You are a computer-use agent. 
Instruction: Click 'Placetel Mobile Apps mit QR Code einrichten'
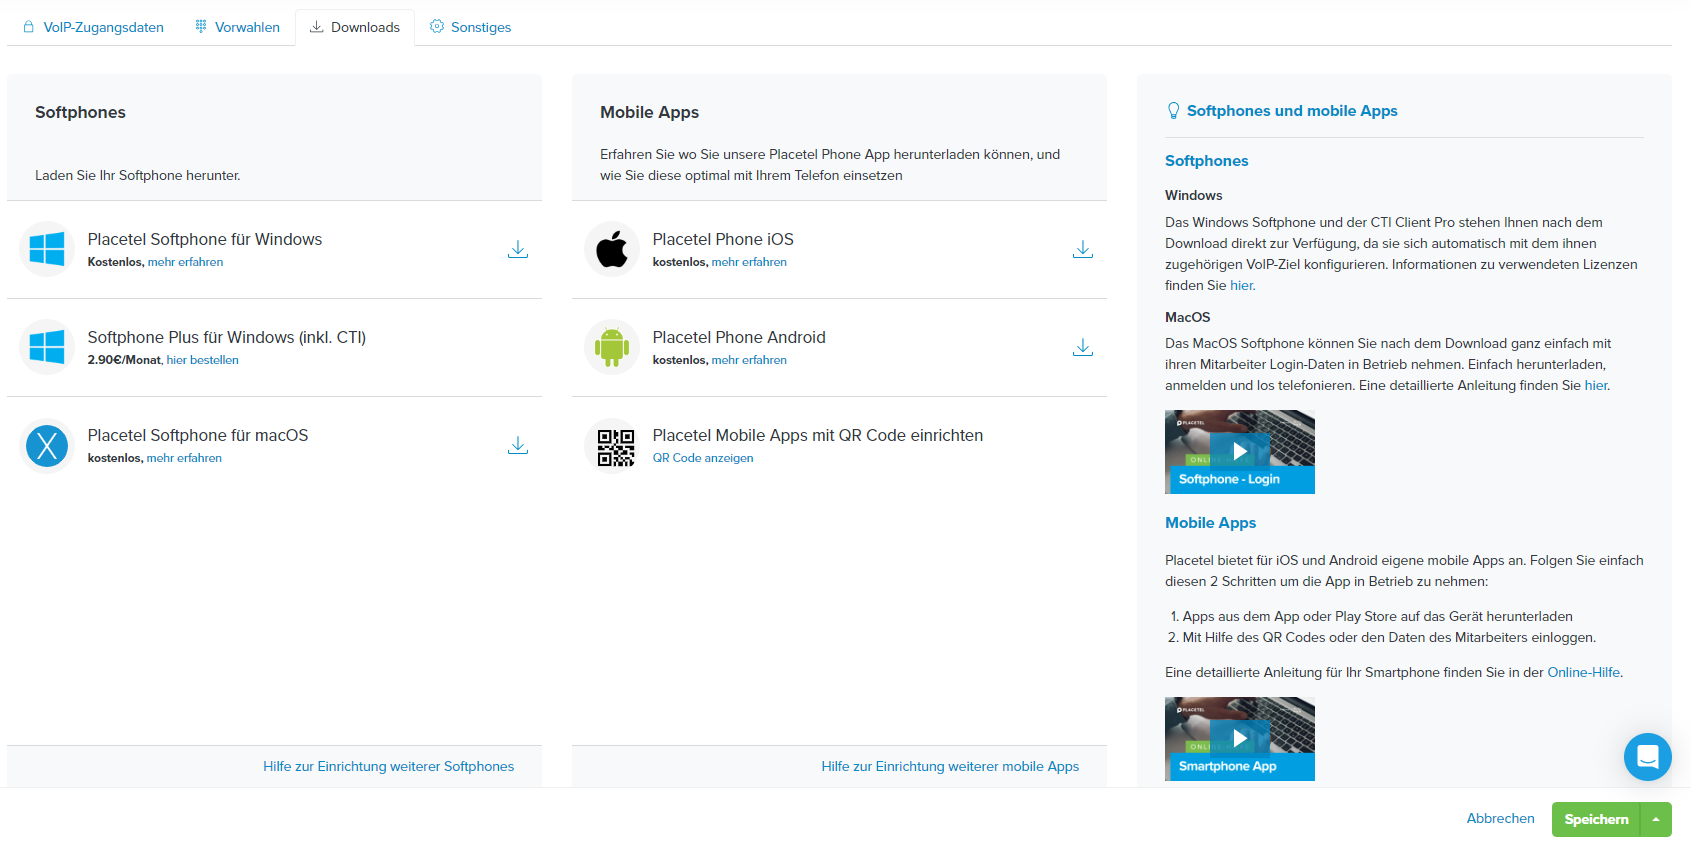click(x=818, y=435)
